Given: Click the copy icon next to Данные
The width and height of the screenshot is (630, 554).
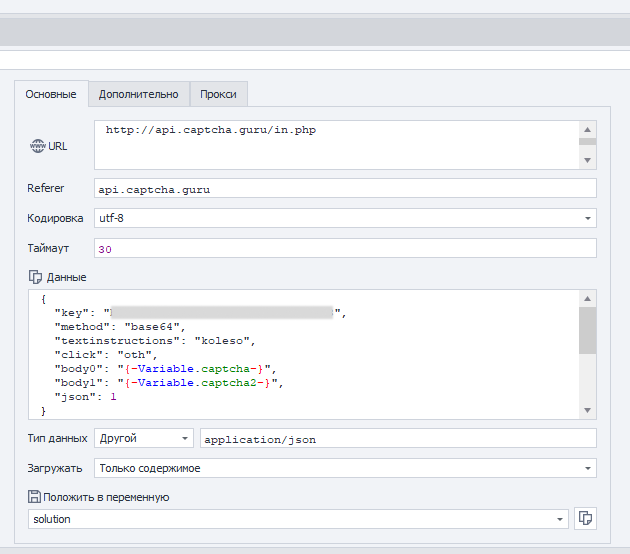Looking at the screenshot, I should click(x=36, y=277).
